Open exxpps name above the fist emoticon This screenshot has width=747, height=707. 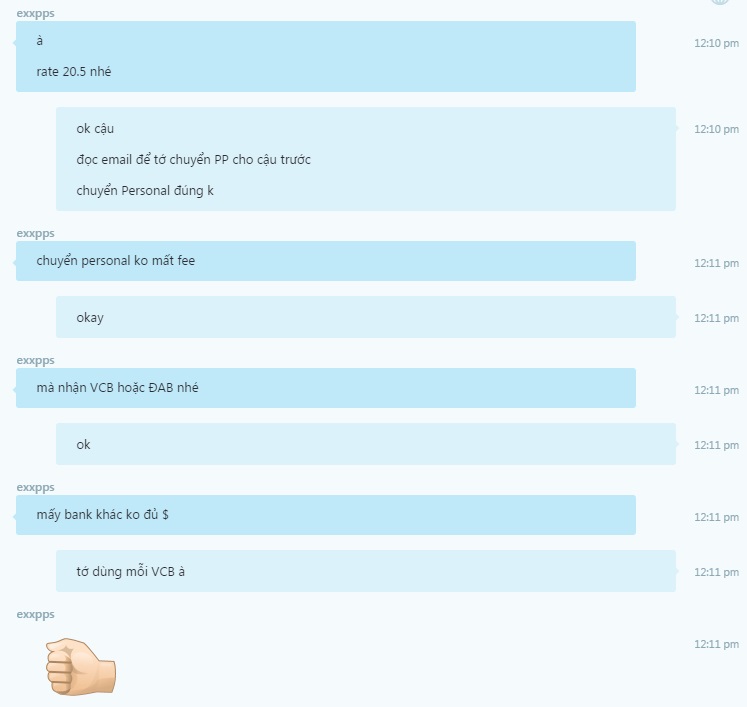point(36,615)
